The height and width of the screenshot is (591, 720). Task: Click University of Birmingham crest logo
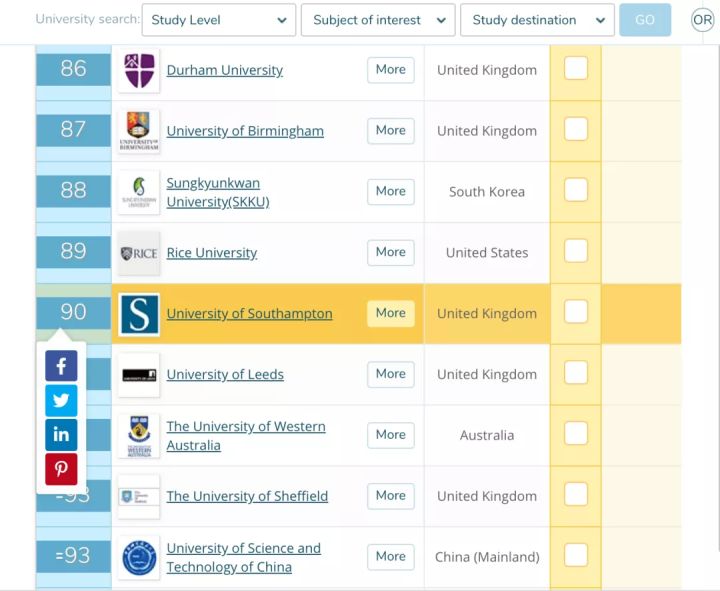pos(139,131)
